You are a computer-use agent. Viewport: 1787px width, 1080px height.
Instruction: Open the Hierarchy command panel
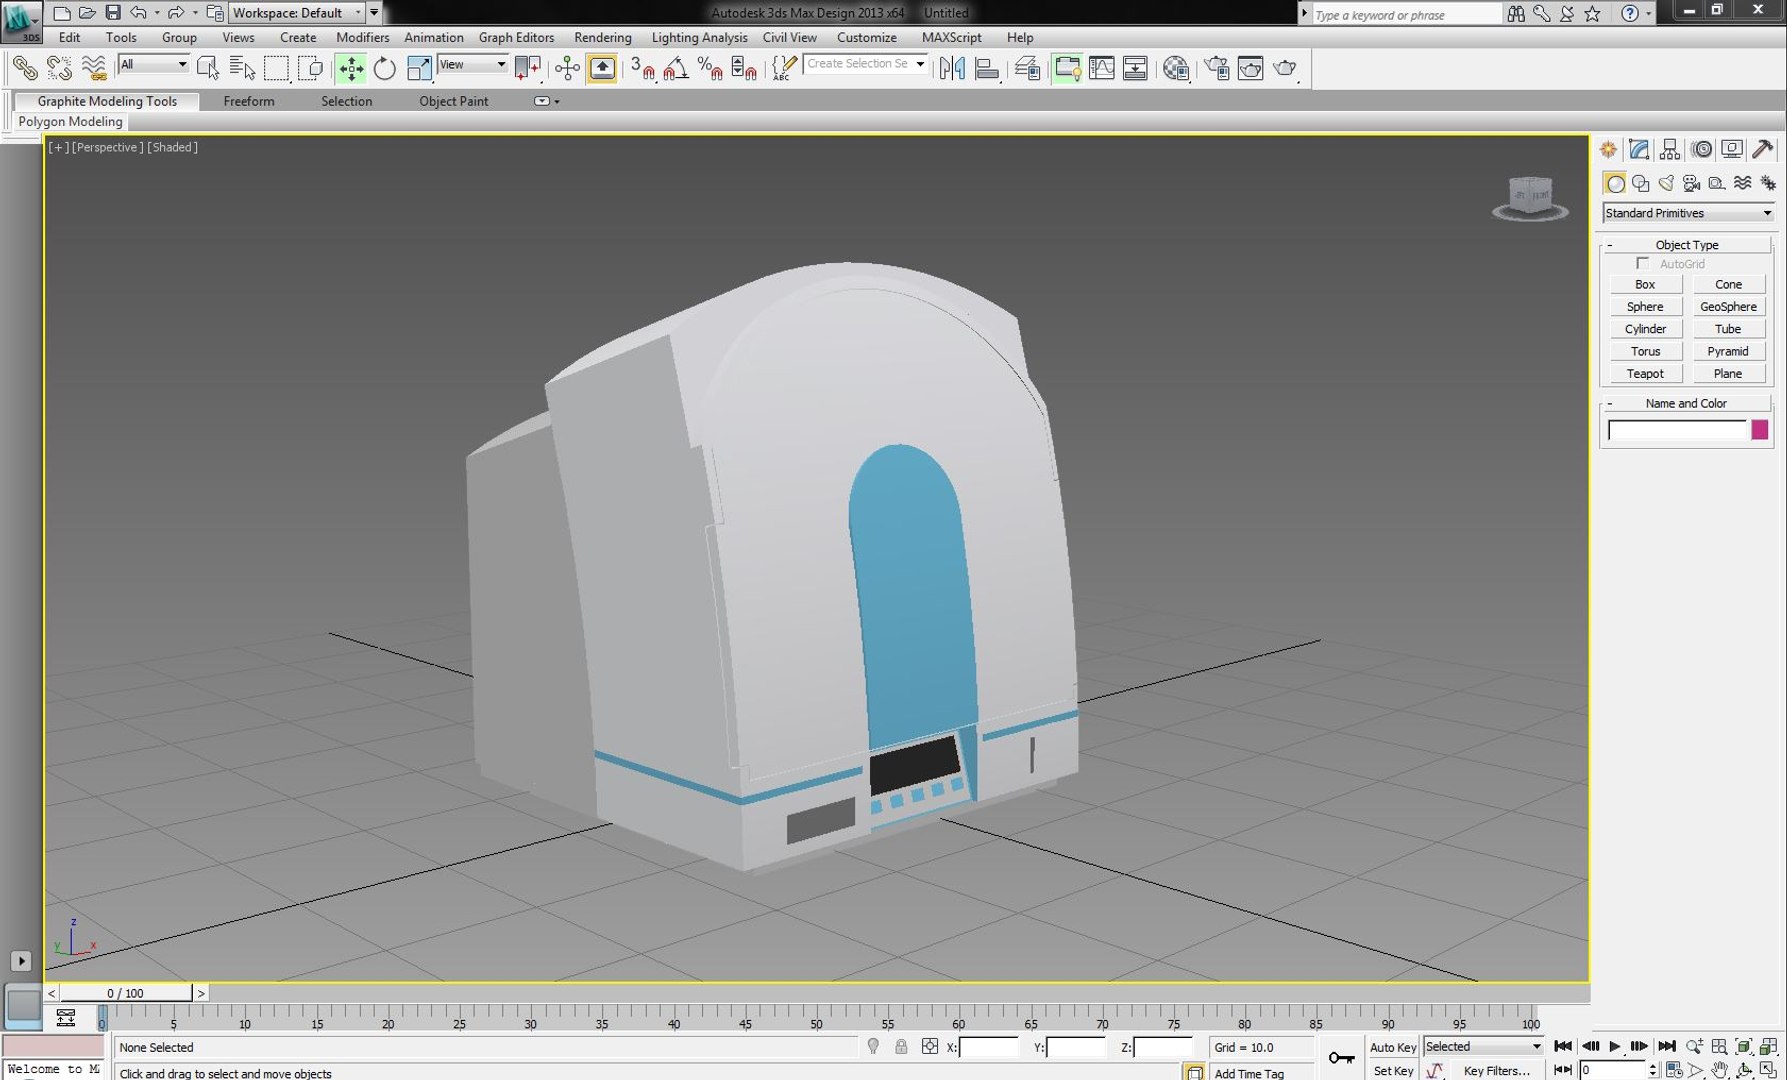pos(1670,149)
